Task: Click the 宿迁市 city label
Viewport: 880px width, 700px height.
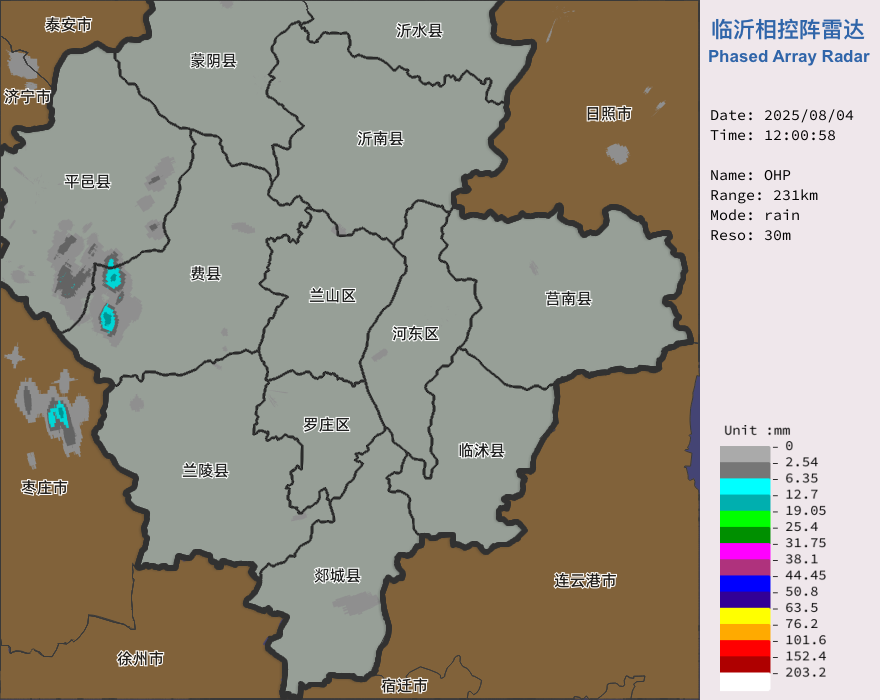Action: click(404, 686)
